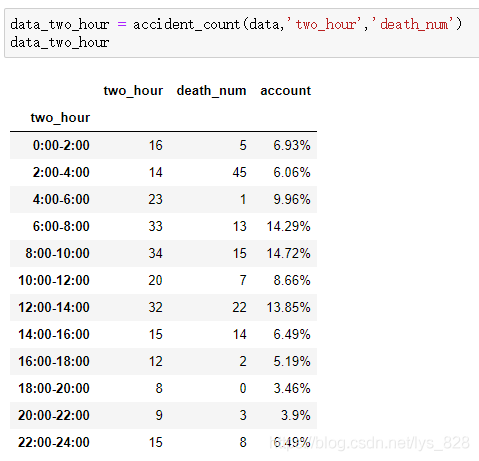The width and height of the screenshot is (479, 461).
Task: Select the 14.29% account cell
Action: click(x=288, y=226)
